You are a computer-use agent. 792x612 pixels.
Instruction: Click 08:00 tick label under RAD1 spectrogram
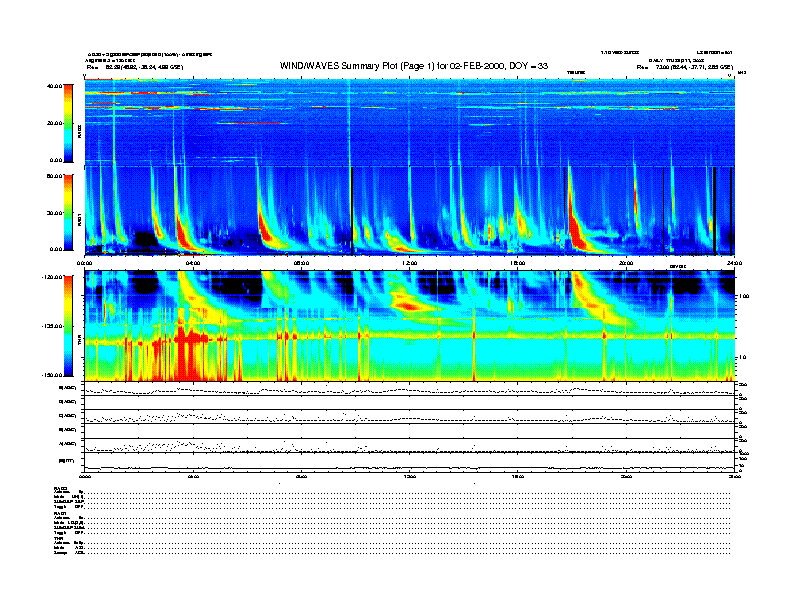click(301, 263)
